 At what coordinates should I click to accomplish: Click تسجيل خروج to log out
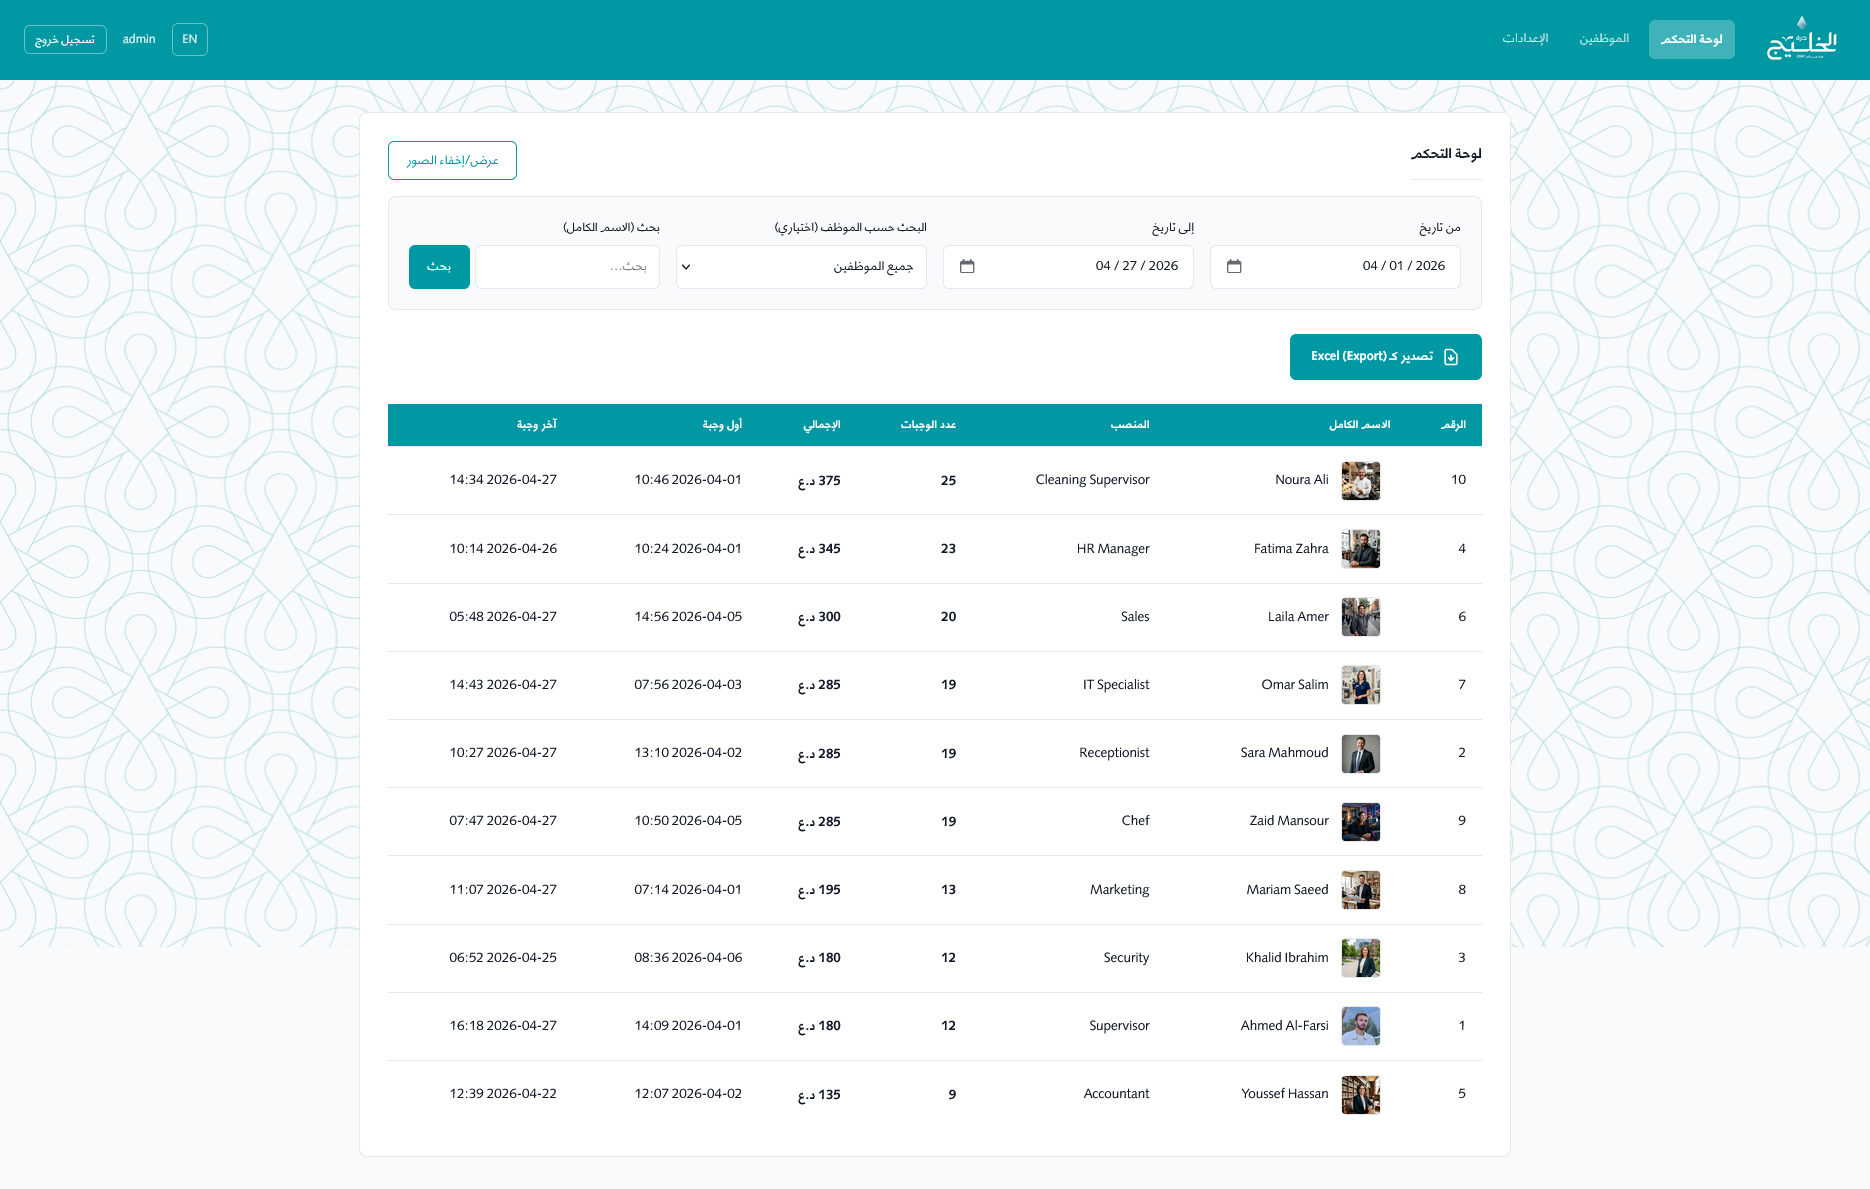(x=65, y=39)
